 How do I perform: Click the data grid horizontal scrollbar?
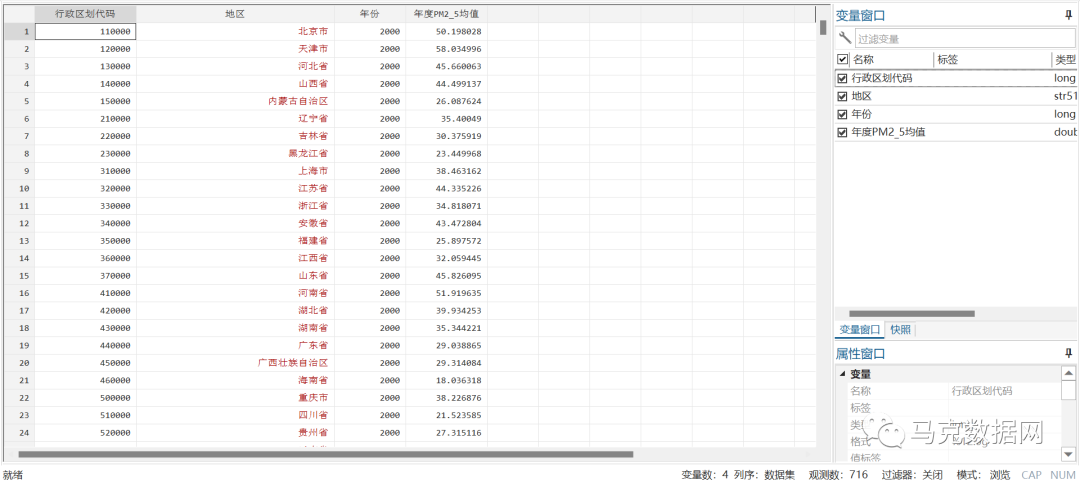[325, 454]
